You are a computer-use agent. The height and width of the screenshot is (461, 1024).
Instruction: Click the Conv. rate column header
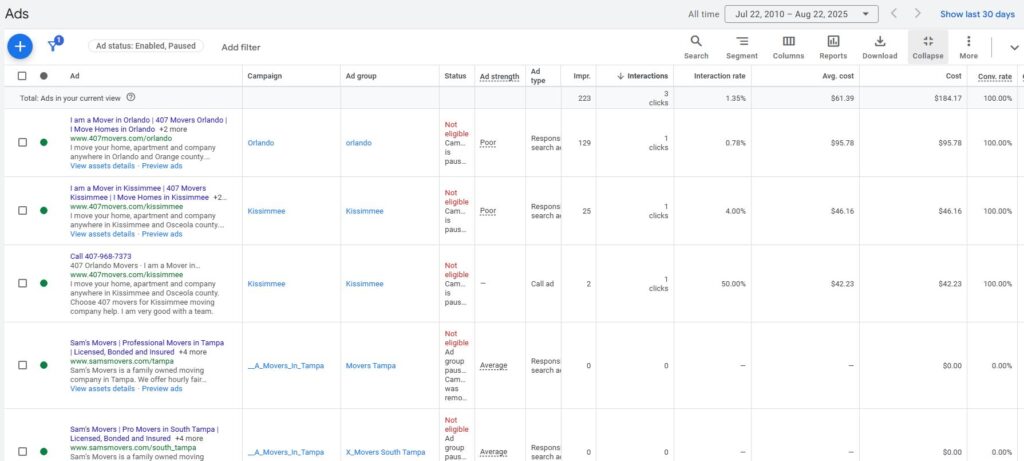(995, 76)
